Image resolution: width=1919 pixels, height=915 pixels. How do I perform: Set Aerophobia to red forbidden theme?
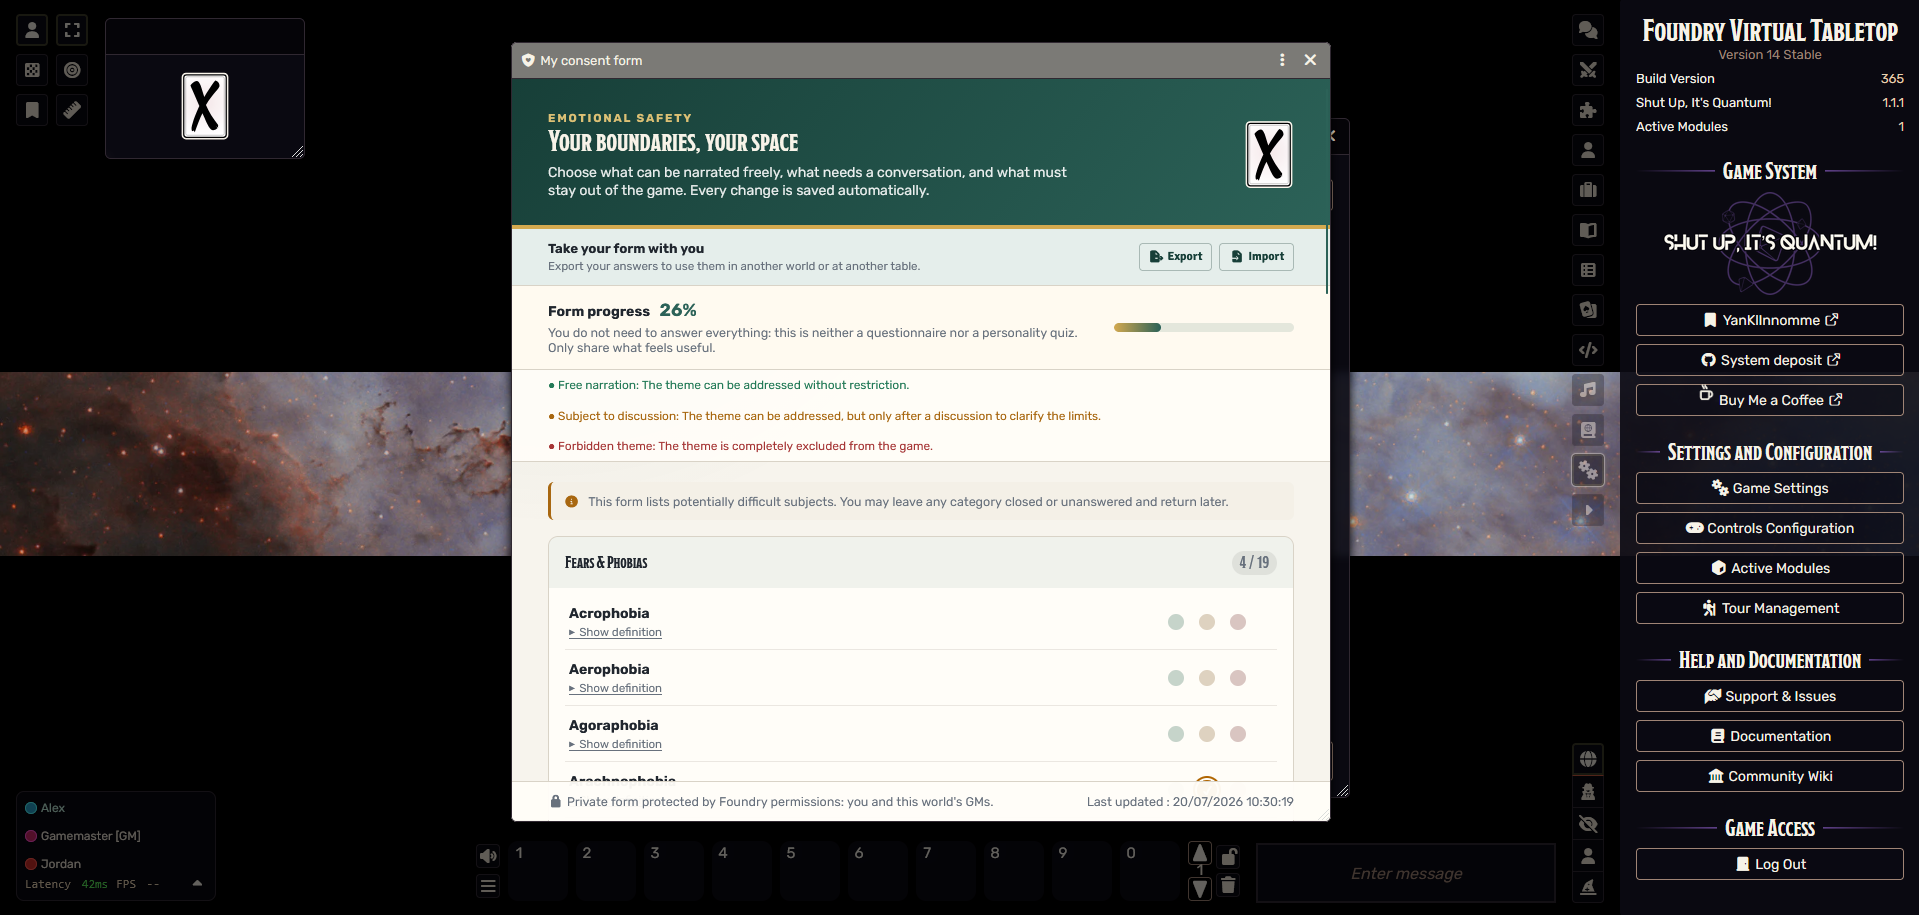click(x=1238, y=678)
